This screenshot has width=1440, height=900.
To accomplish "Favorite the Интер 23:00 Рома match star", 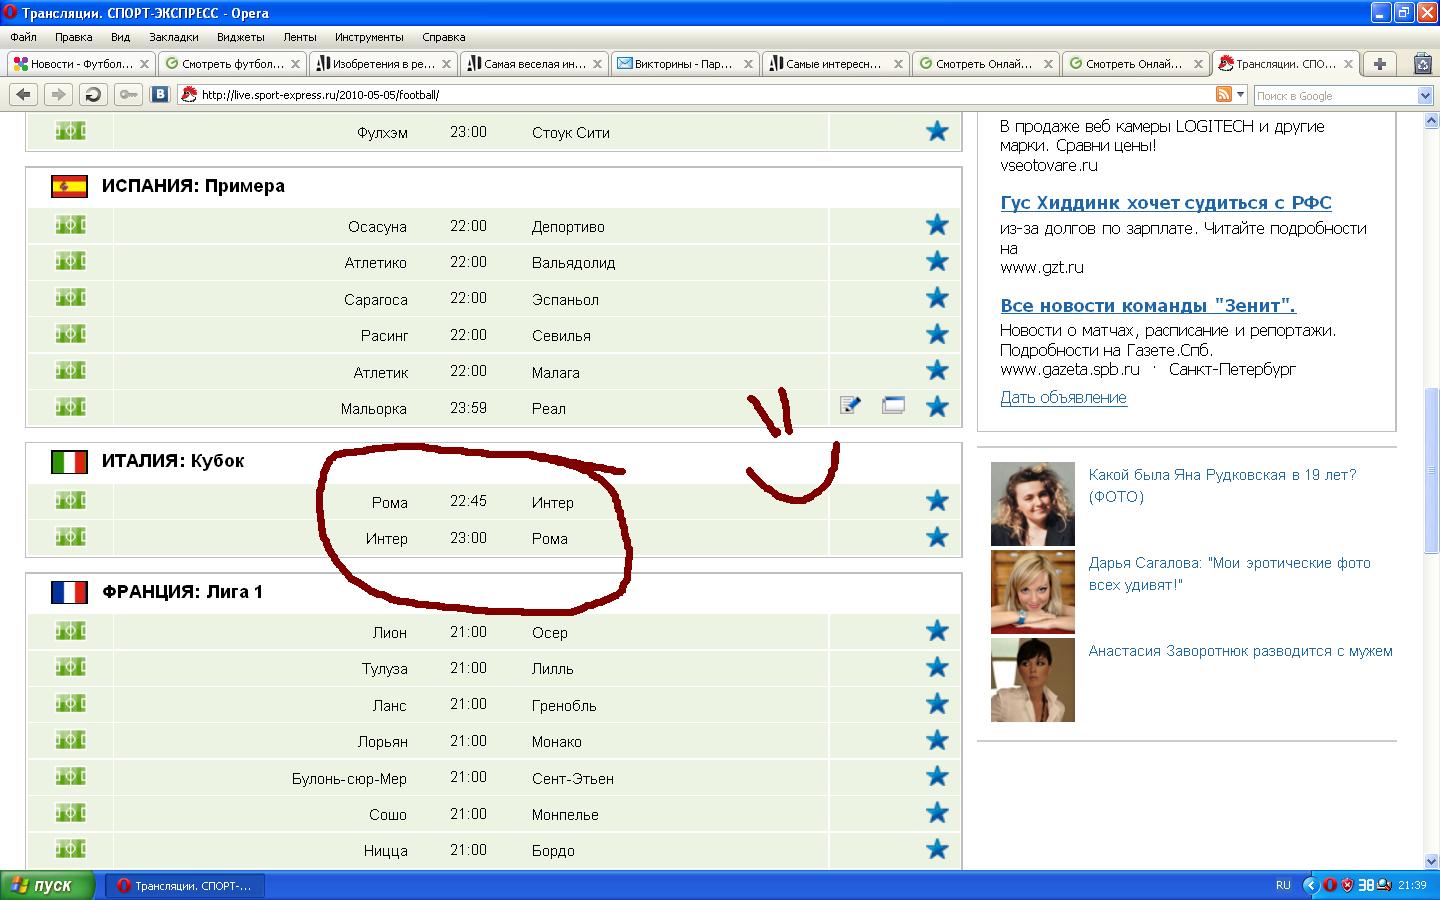I will coord(937,537).
